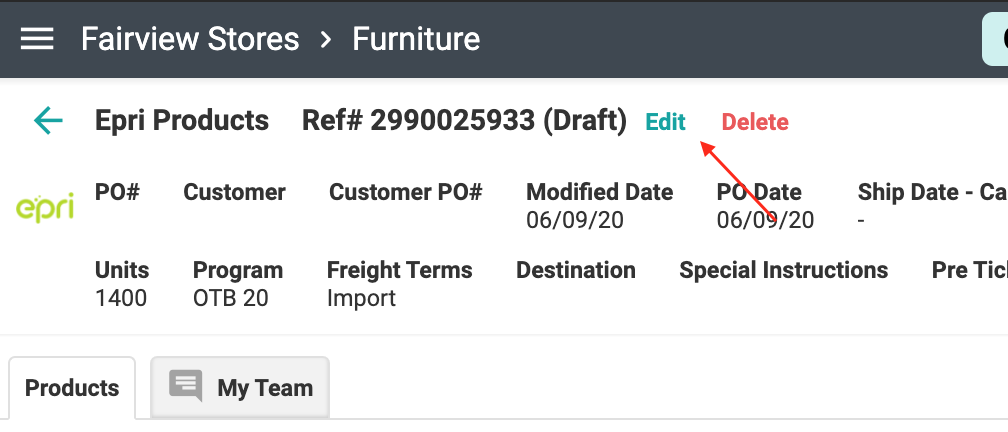Click the Freight Terms value Import
1008x432 pixels.
click(x=361, y=298)
